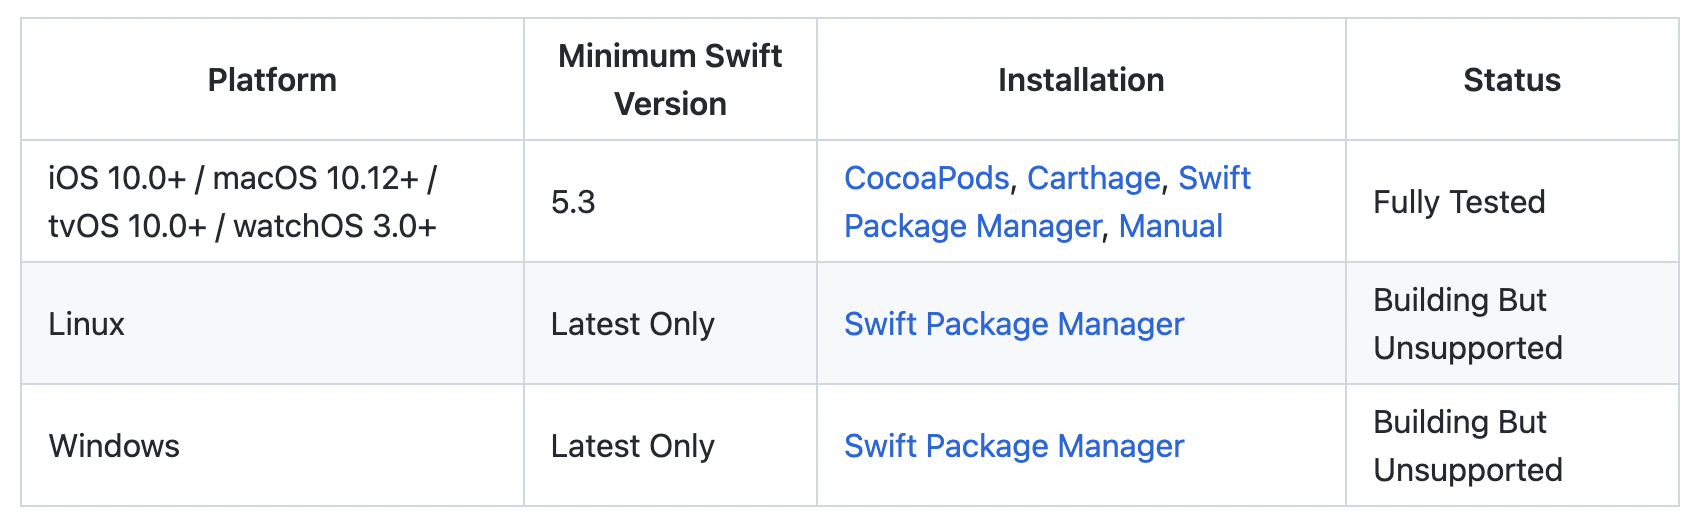Click the Fully Tested status cell

(x=1512, y=202)
